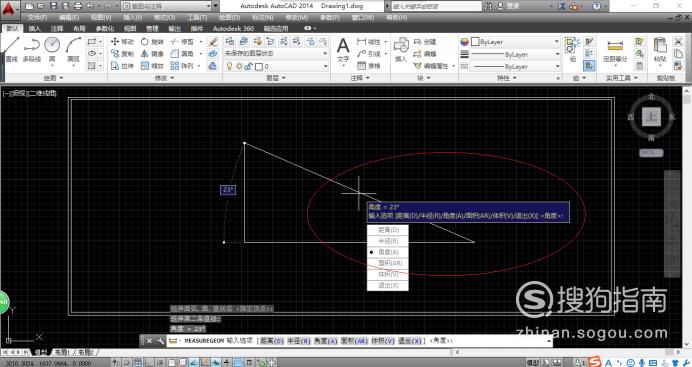
Task: Pick the Rotate (旋转) tool
Action: 152,41
